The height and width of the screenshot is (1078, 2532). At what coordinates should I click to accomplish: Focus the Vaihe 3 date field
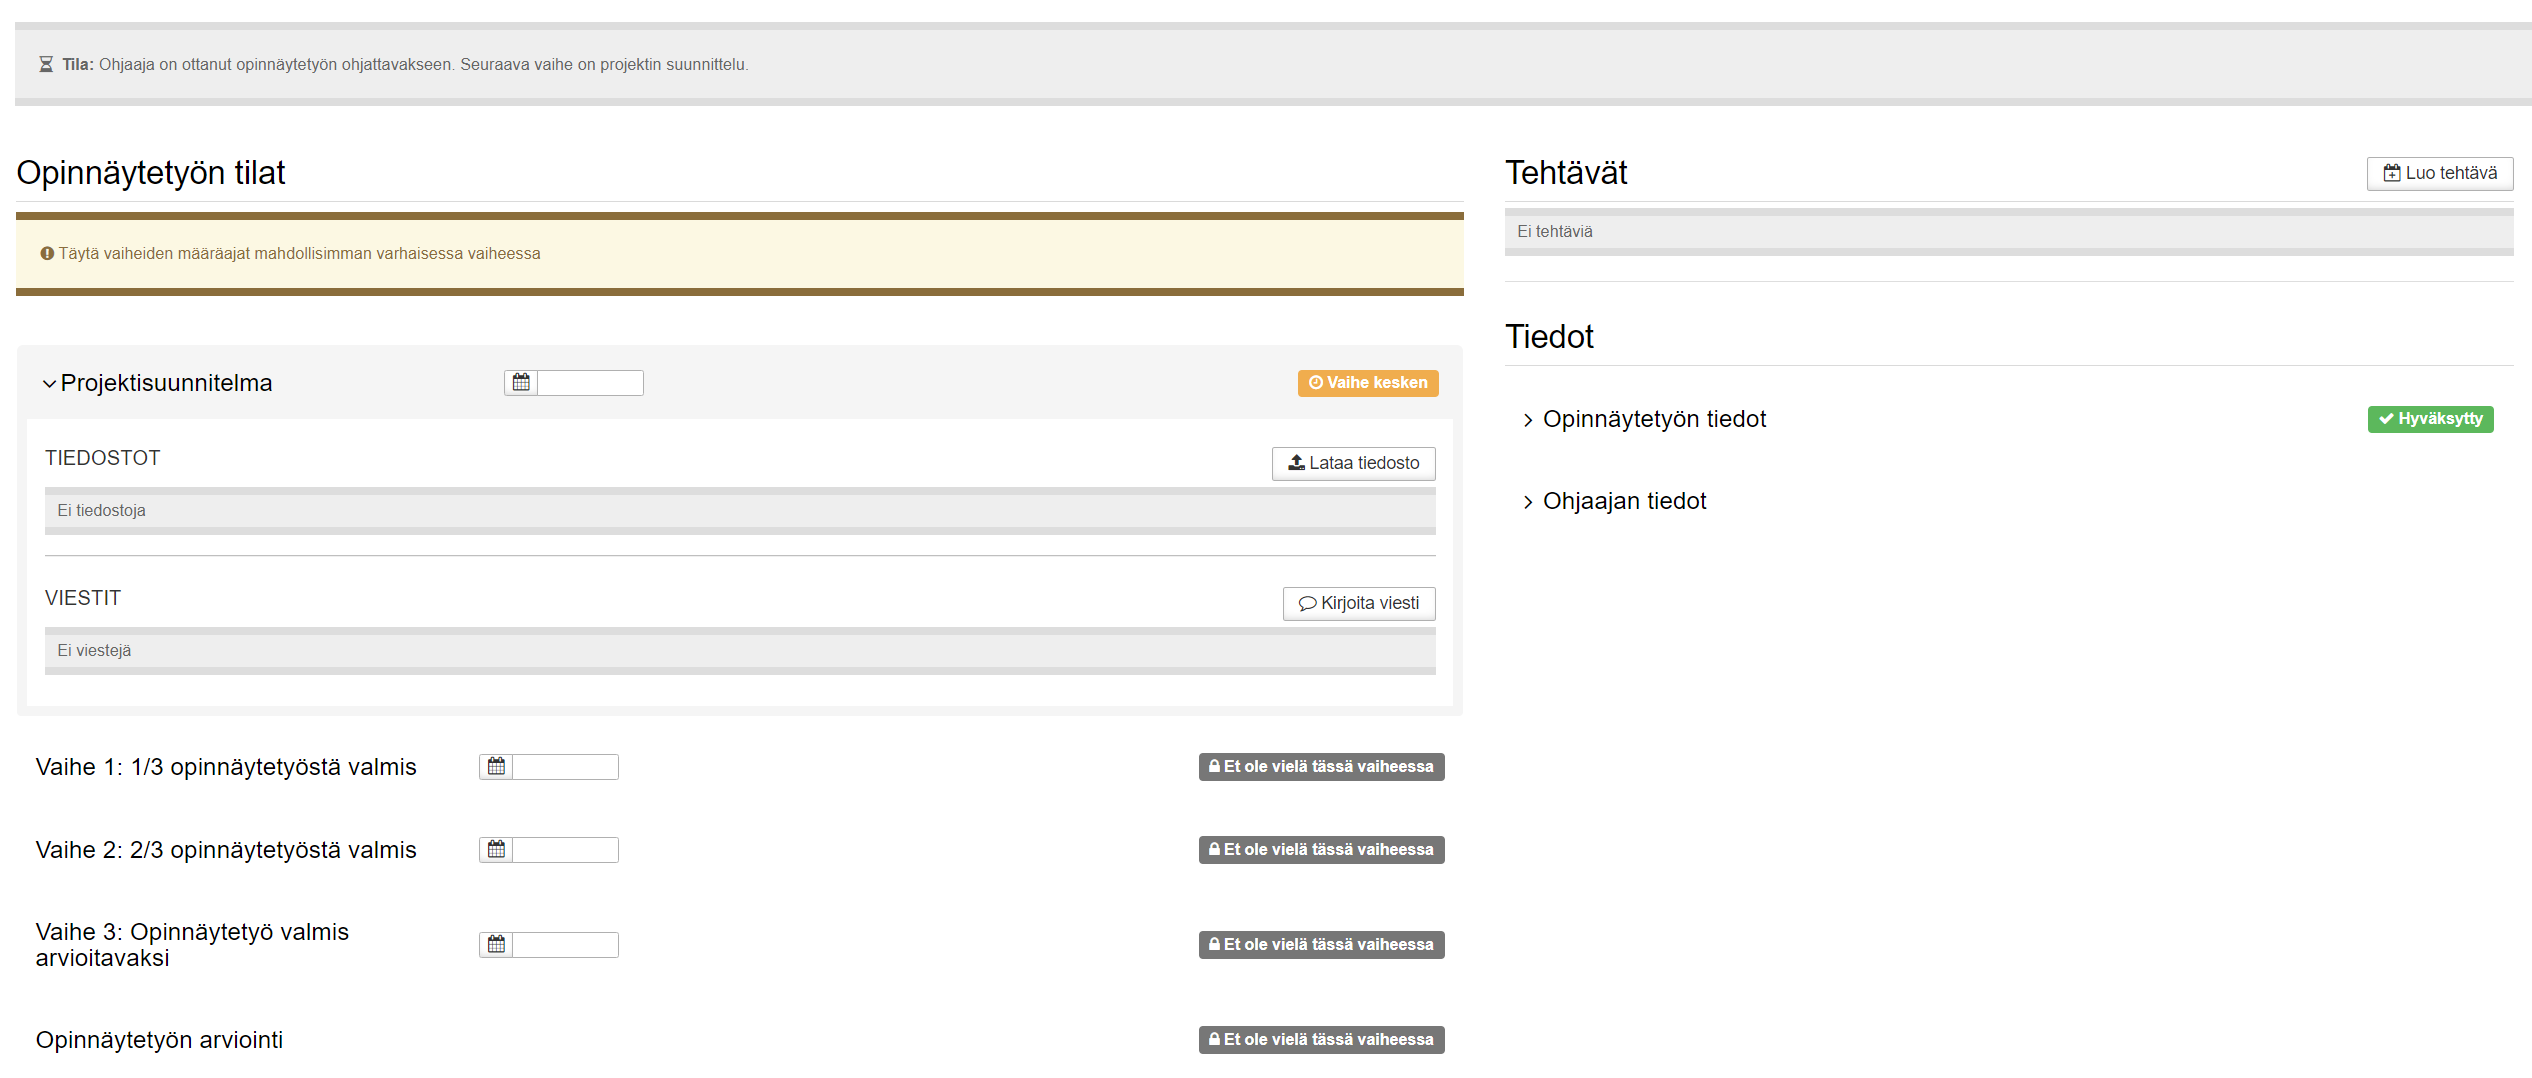click(x=565, y=945)
